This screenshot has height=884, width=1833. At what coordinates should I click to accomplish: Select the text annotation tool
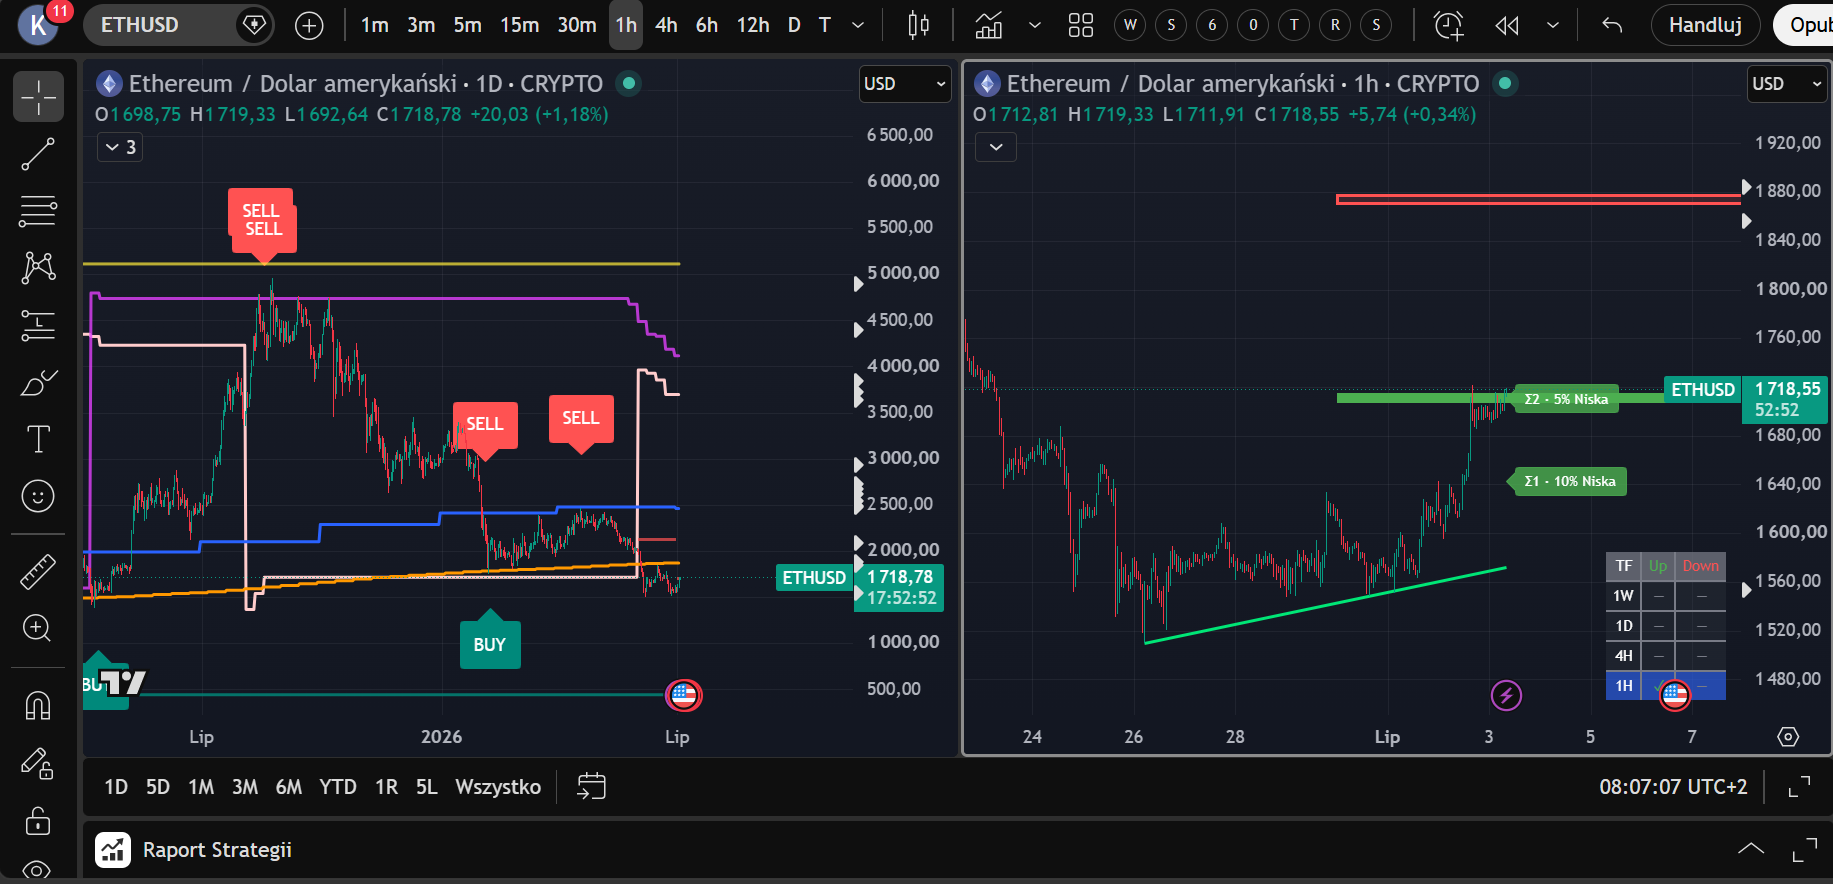[38, 439]
